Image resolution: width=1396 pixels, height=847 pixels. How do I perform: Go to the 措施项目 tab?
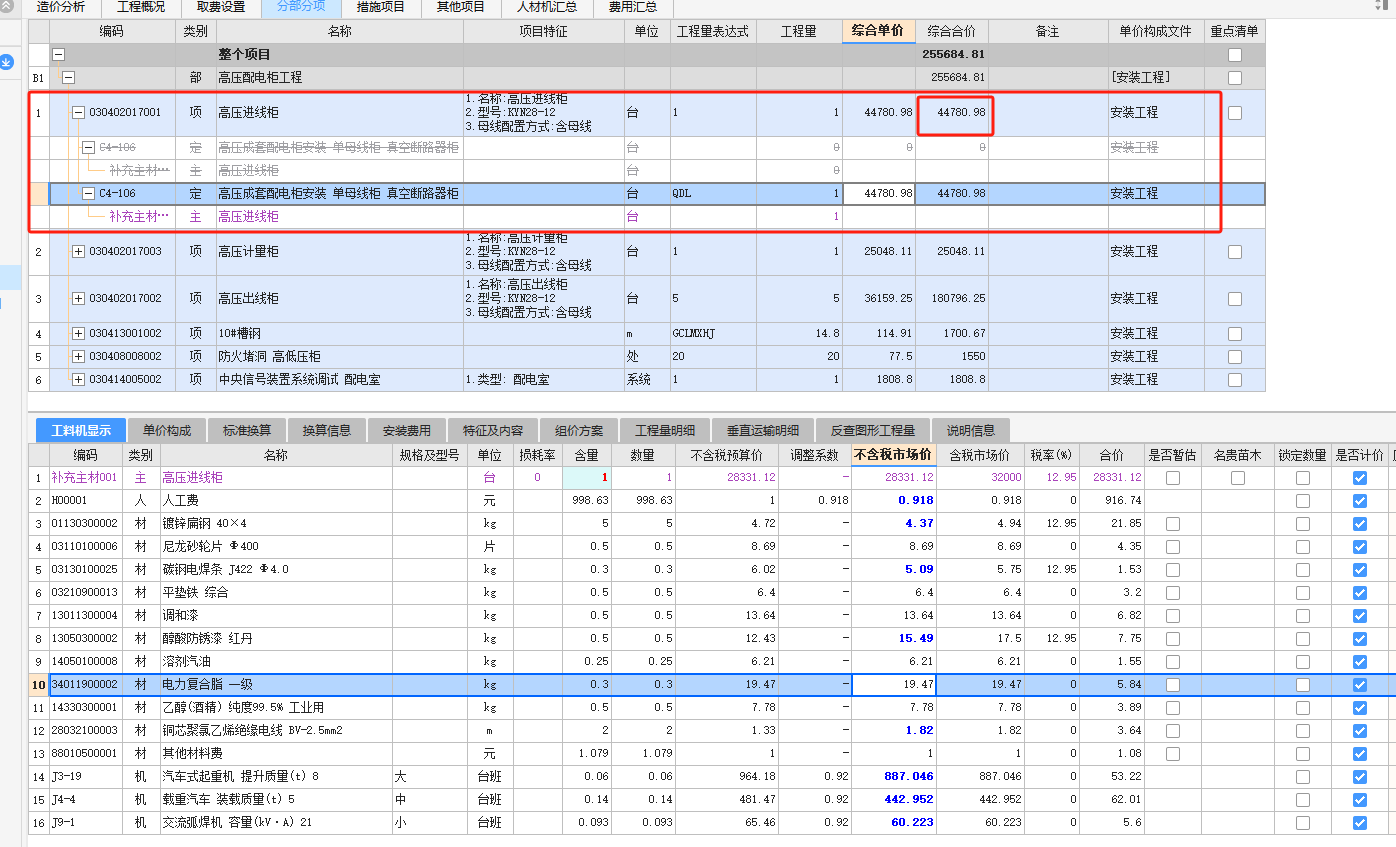(381, 7)
